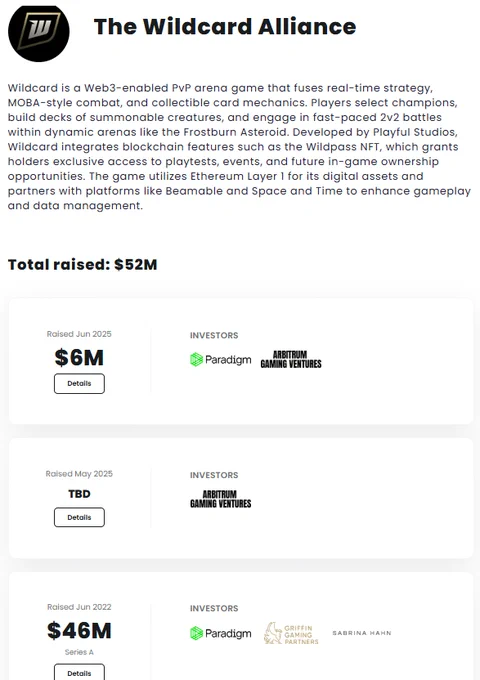Click the $6M raised amount
Screen dimensions: 480x680
tap(79, 358)
